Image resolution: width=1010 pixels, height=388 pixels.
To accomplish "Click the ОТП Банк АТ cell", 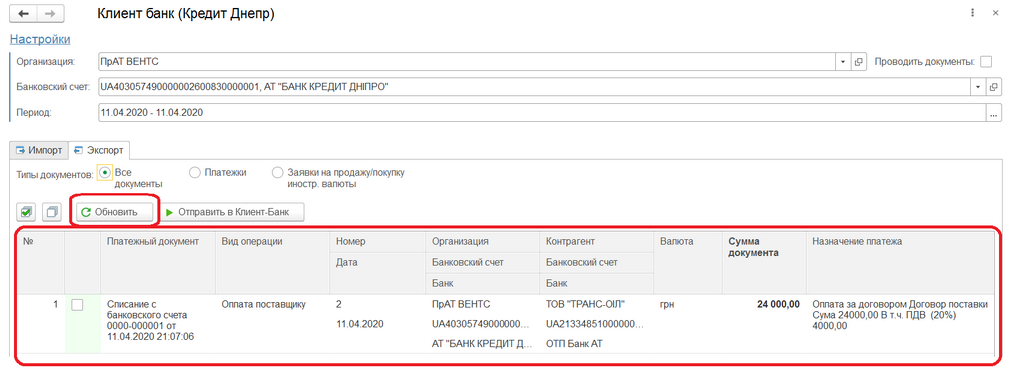I will click(x=596, y=344).
